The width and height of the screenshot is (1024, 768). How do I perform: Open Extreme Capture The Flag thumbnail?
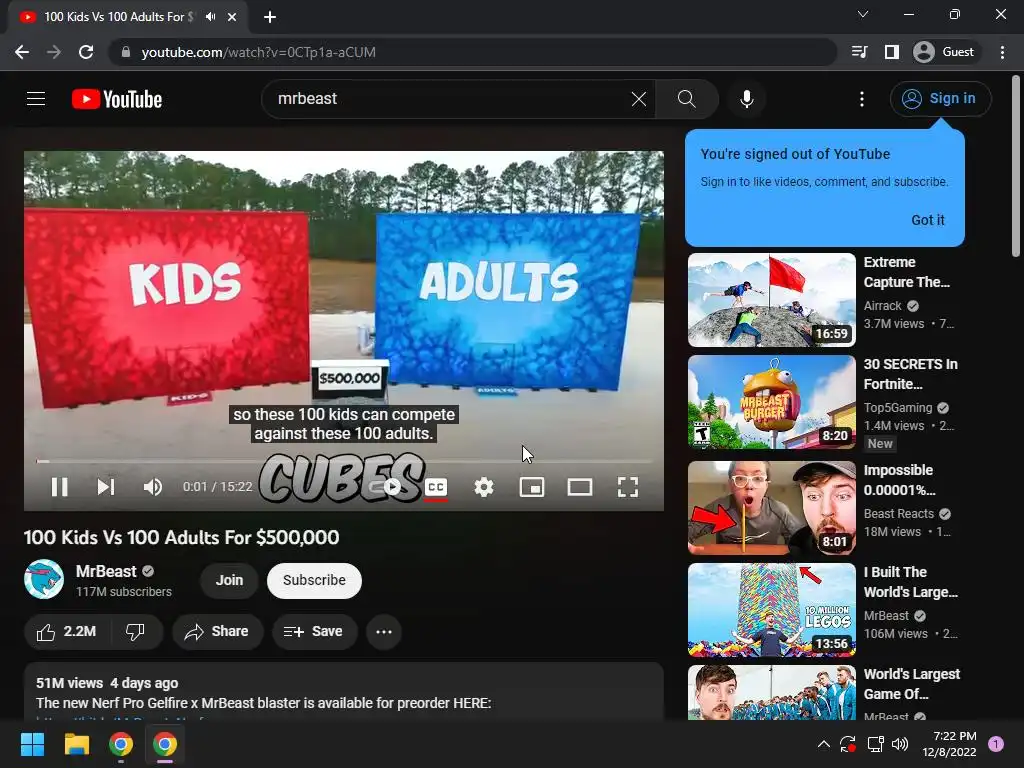click(771, 300)
